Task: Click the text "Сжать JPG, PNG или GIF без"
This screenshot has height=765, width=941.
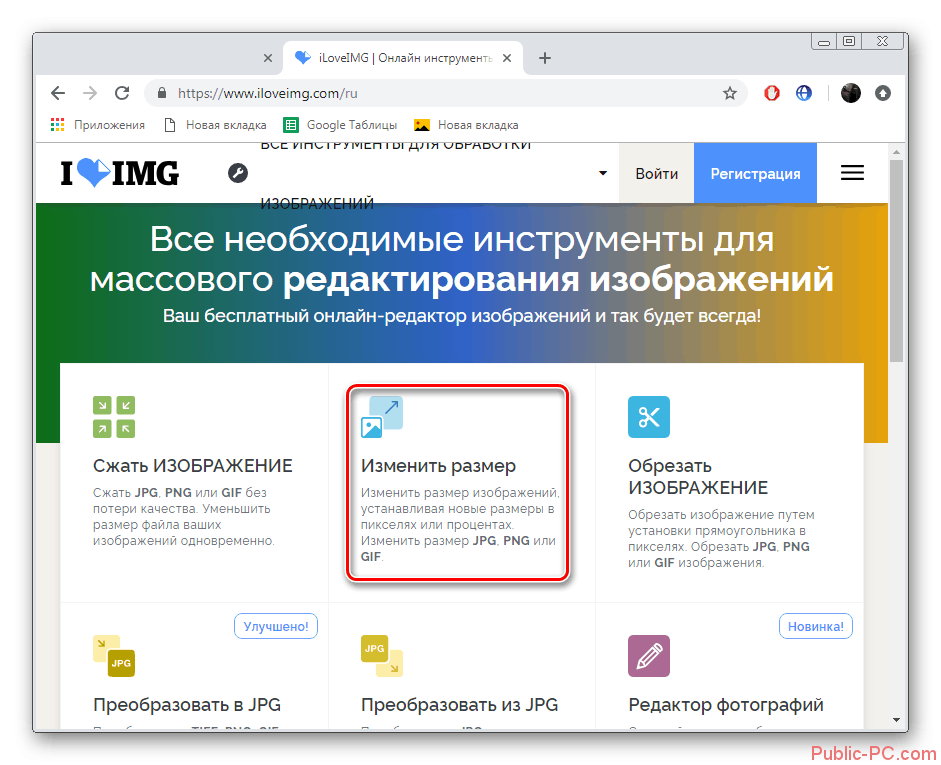Action: pyautogui.click(x=179, y=493)
